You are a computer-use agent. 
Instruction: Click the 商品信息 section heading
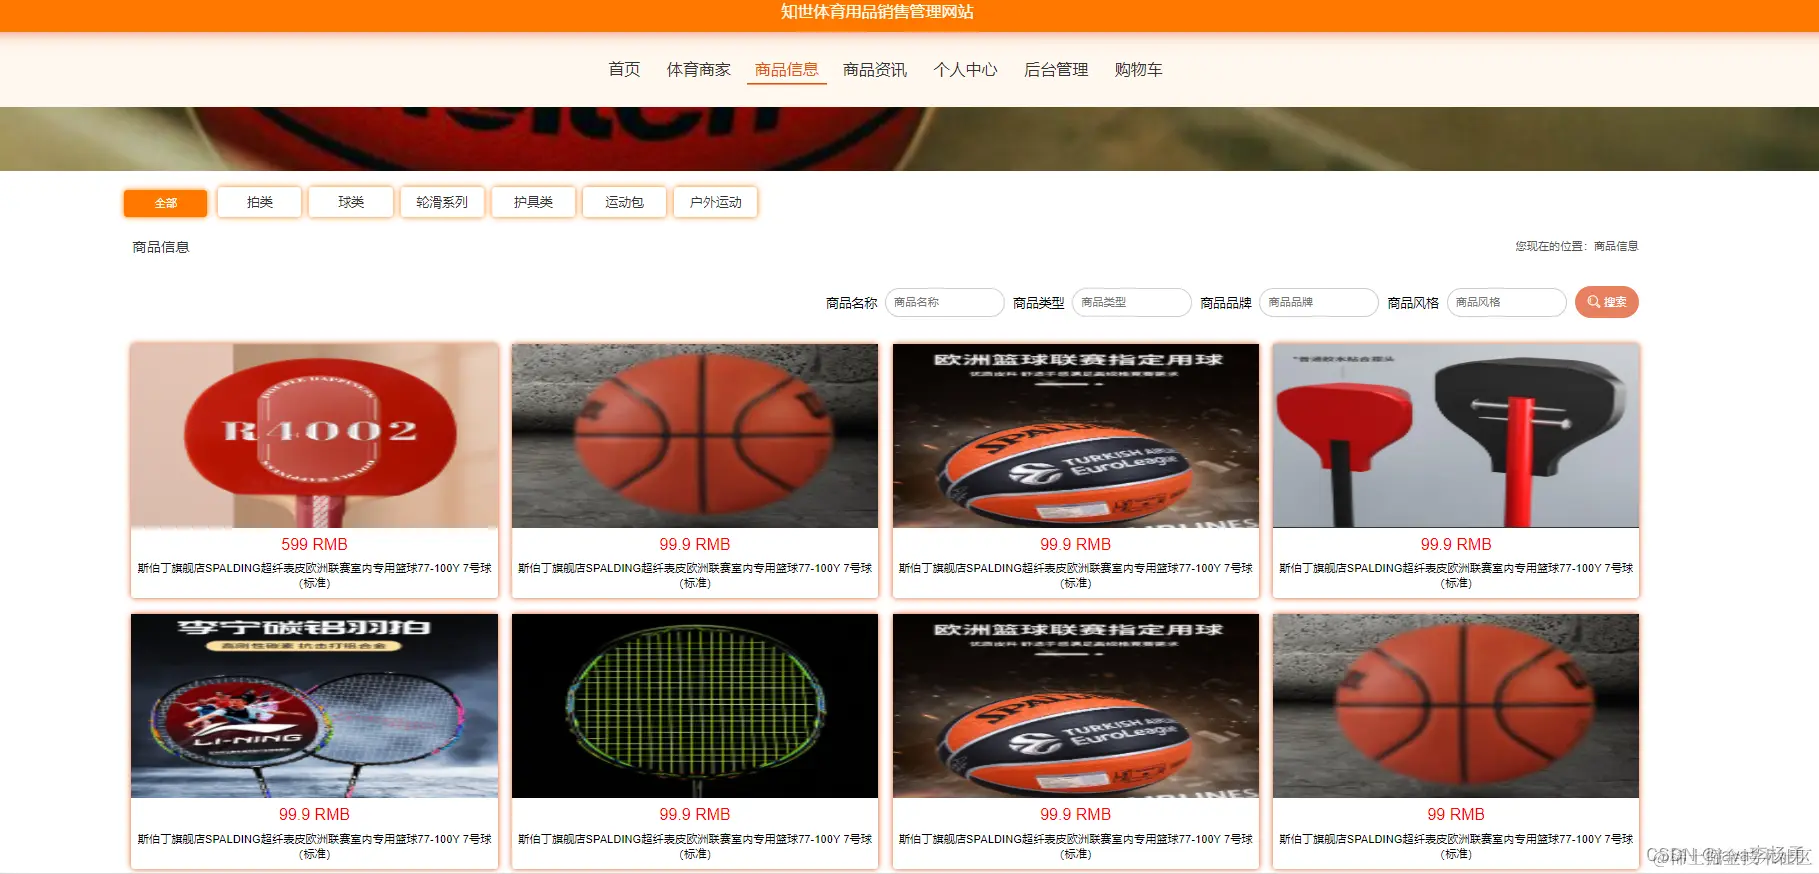pyautogui.click(x=161, y=247)
